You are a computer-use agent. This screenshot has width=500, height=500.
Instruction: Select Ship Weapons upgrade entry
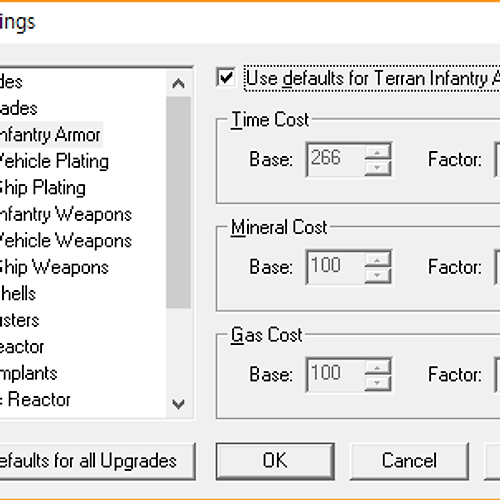[53, 267]
